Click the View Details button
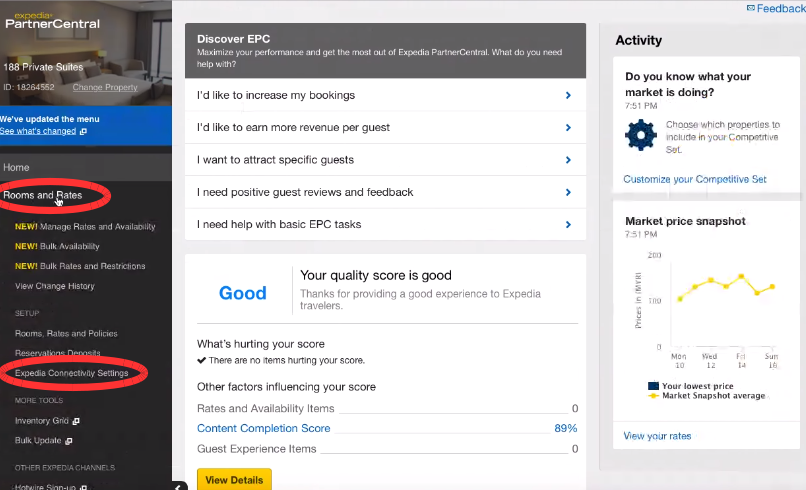The height and width of the screenshot is (490, 806). coord(234,480)
